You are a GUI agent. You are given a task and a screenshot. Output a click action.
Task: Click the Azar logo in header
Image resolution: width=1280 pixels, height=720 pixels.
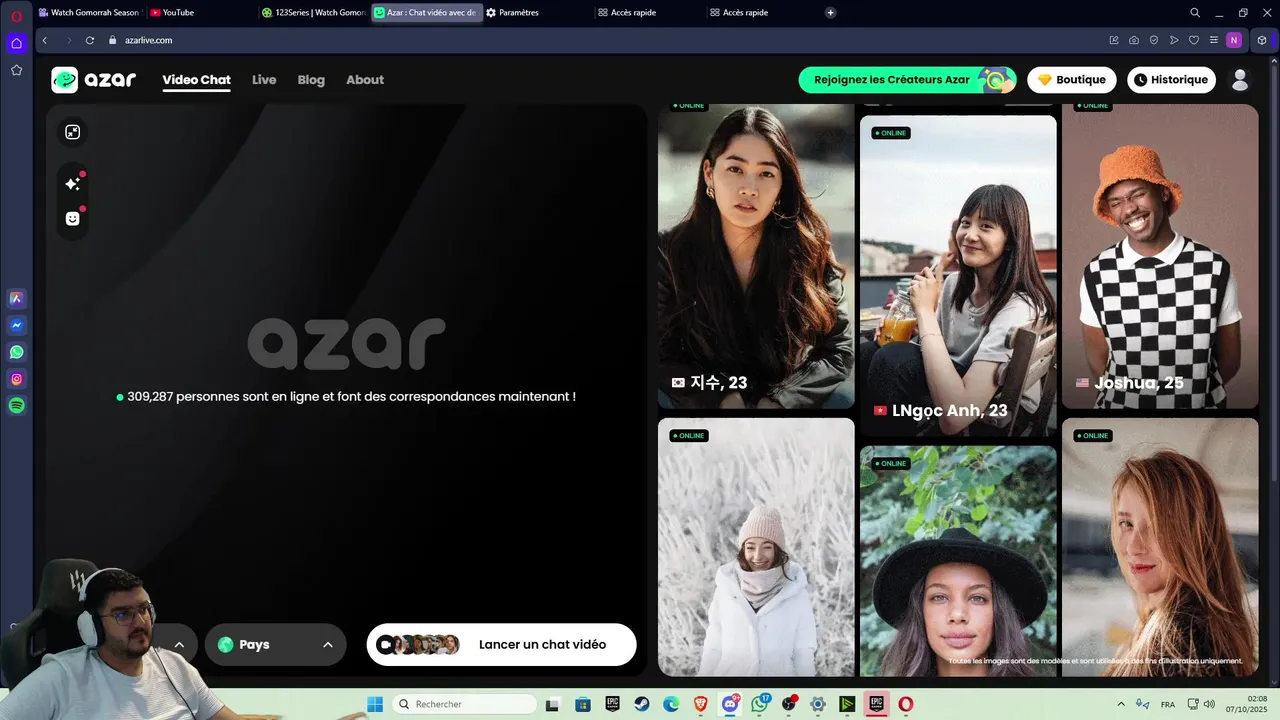pos(94,80)
